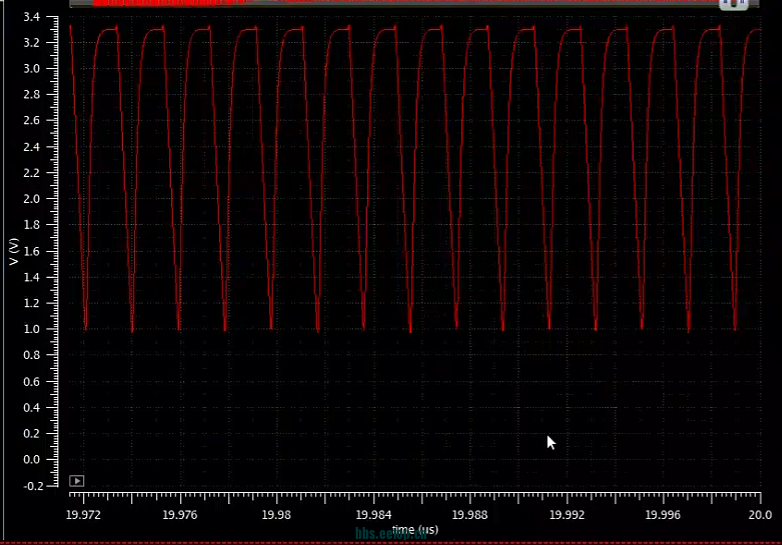Click the 'V (V)' vertical axis title
The height and width of the screenshot is (545, 782).
(13, 252)
